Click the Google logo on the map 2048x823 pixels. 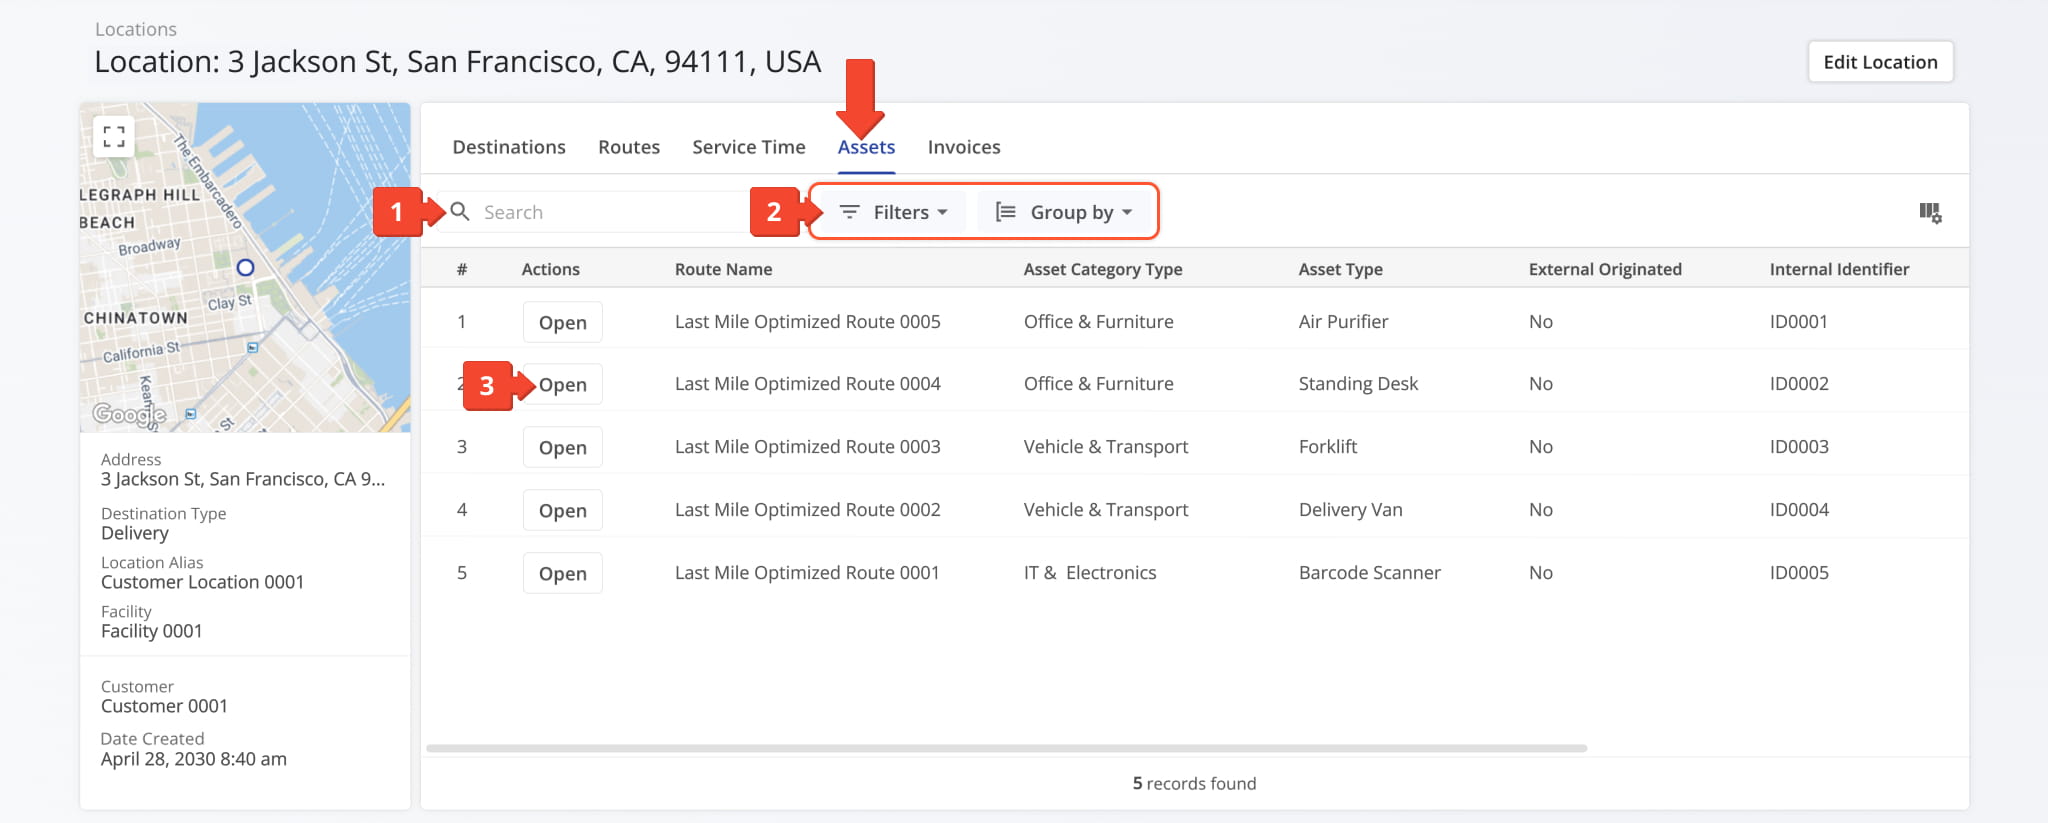coord(129,413)
